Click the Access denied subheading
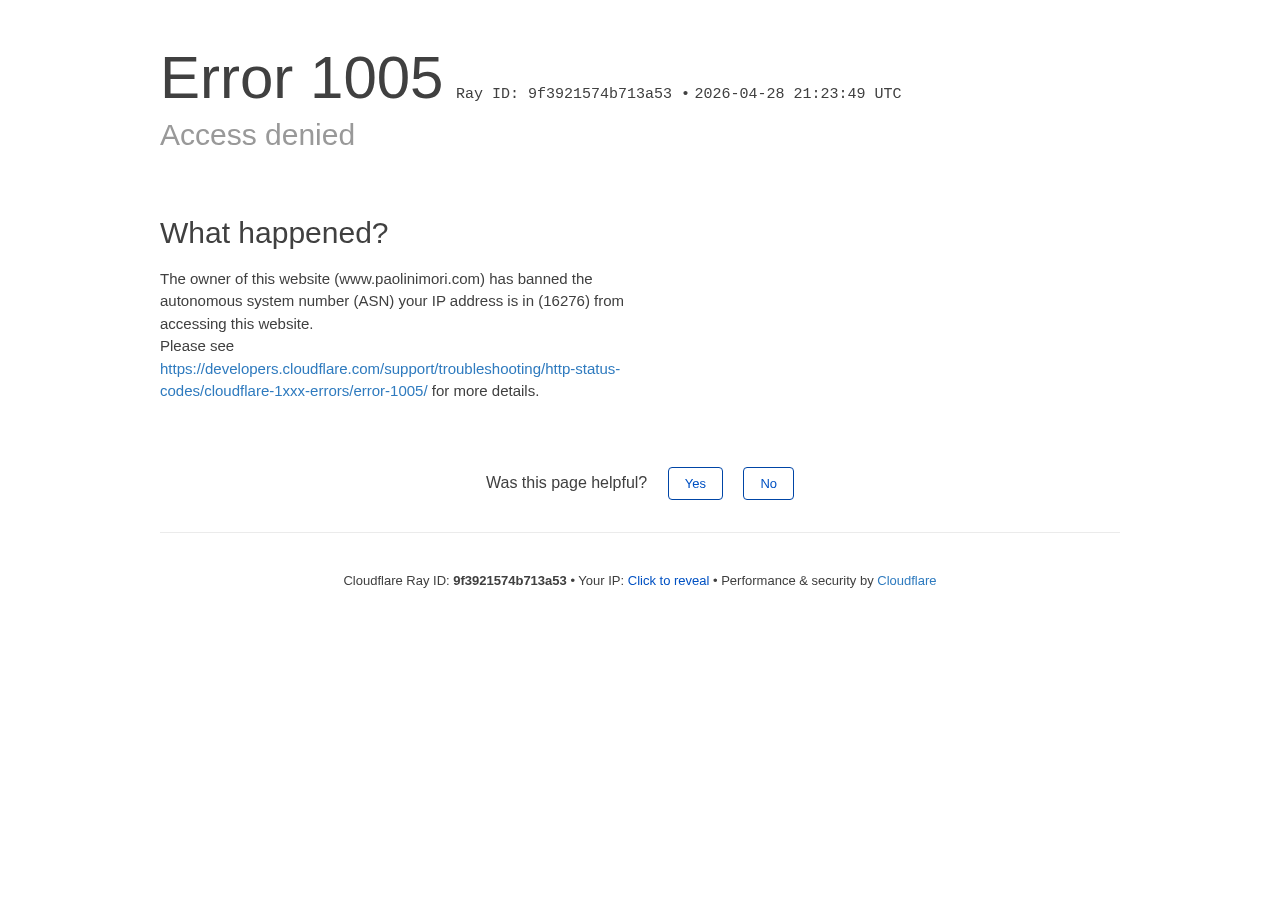Screen dimensions: 1280x900 click(x=257, y=135)
